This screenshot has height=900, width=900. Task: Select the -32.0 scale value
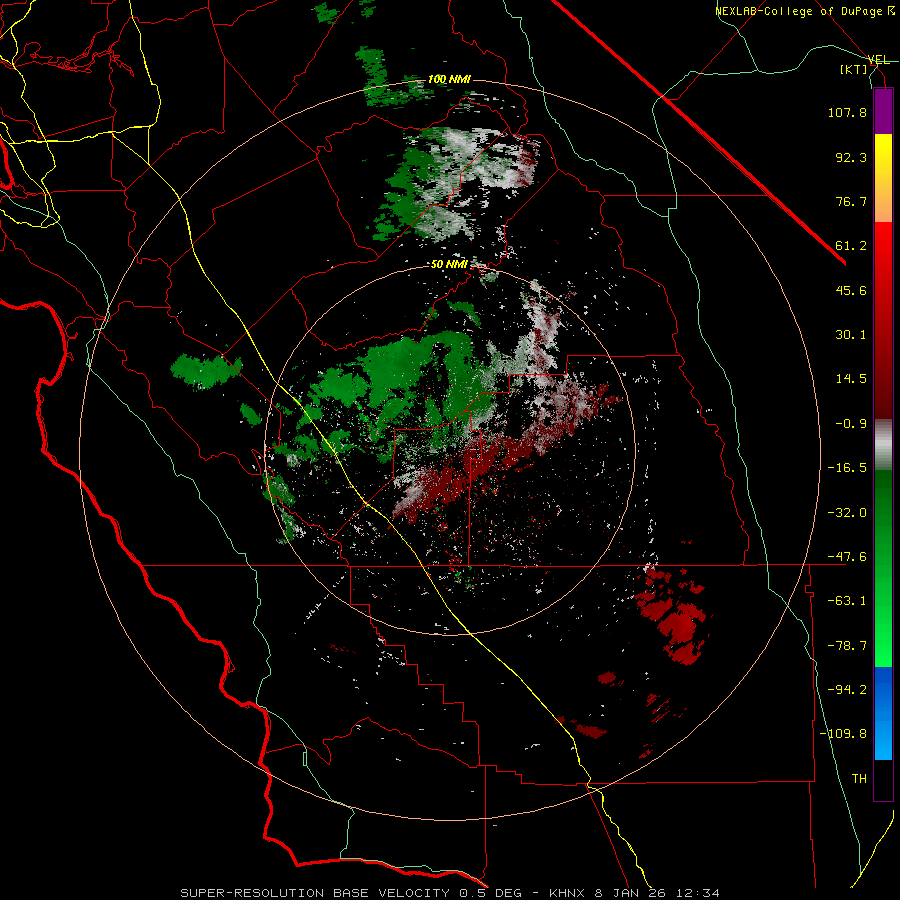[847, 513]
